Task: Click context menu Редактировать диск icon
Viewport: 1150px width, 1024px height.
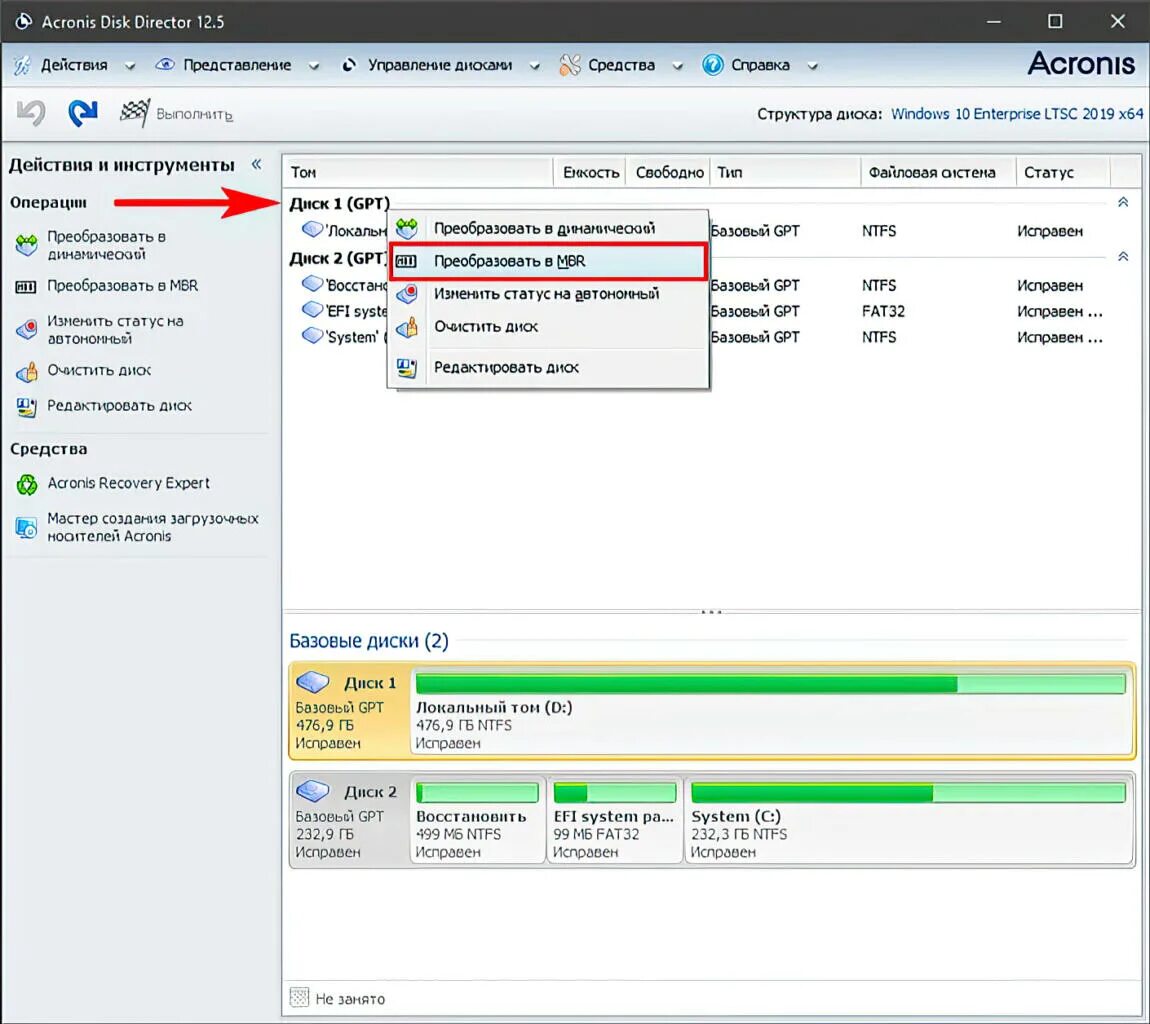Action: [407, 367]
